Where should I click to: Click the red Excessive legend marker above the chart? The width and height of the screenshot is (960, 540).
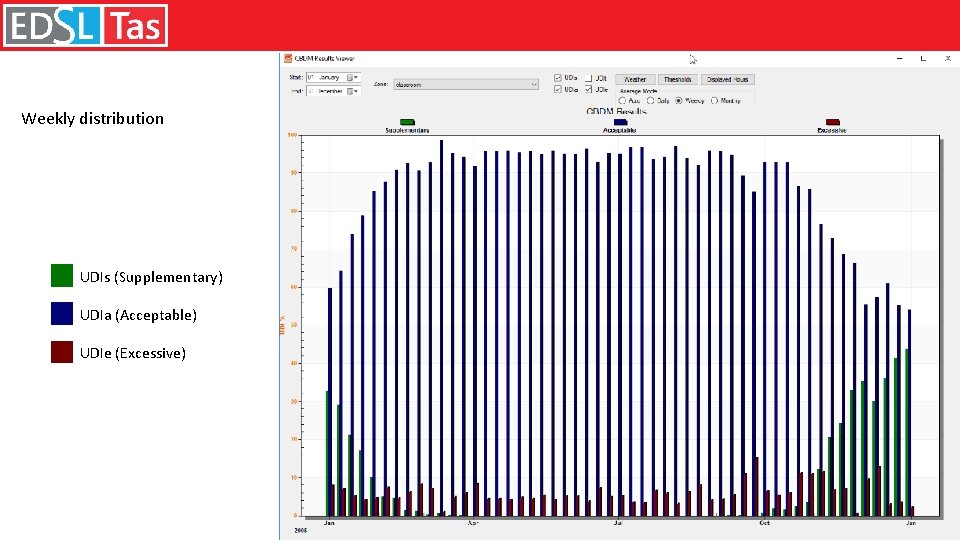tap(833, 122)
